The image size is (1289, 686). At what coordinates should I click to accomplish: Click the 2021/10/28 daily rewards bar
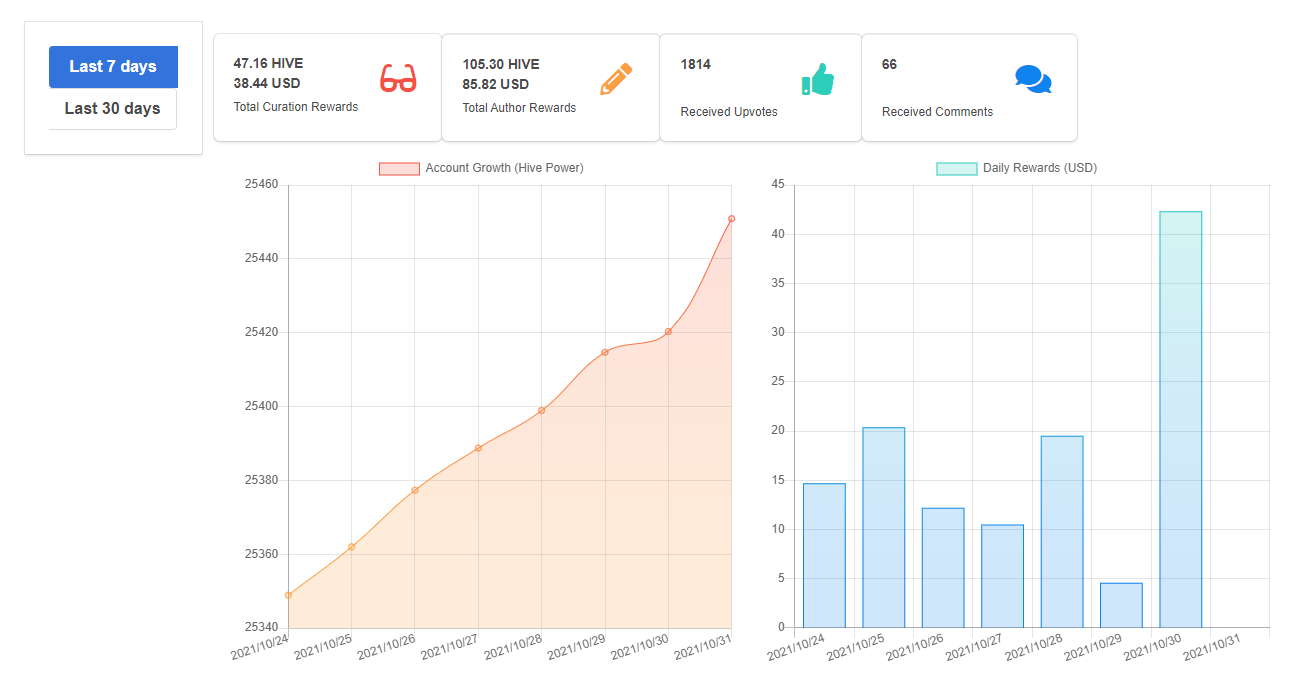tap(1062, 532)
